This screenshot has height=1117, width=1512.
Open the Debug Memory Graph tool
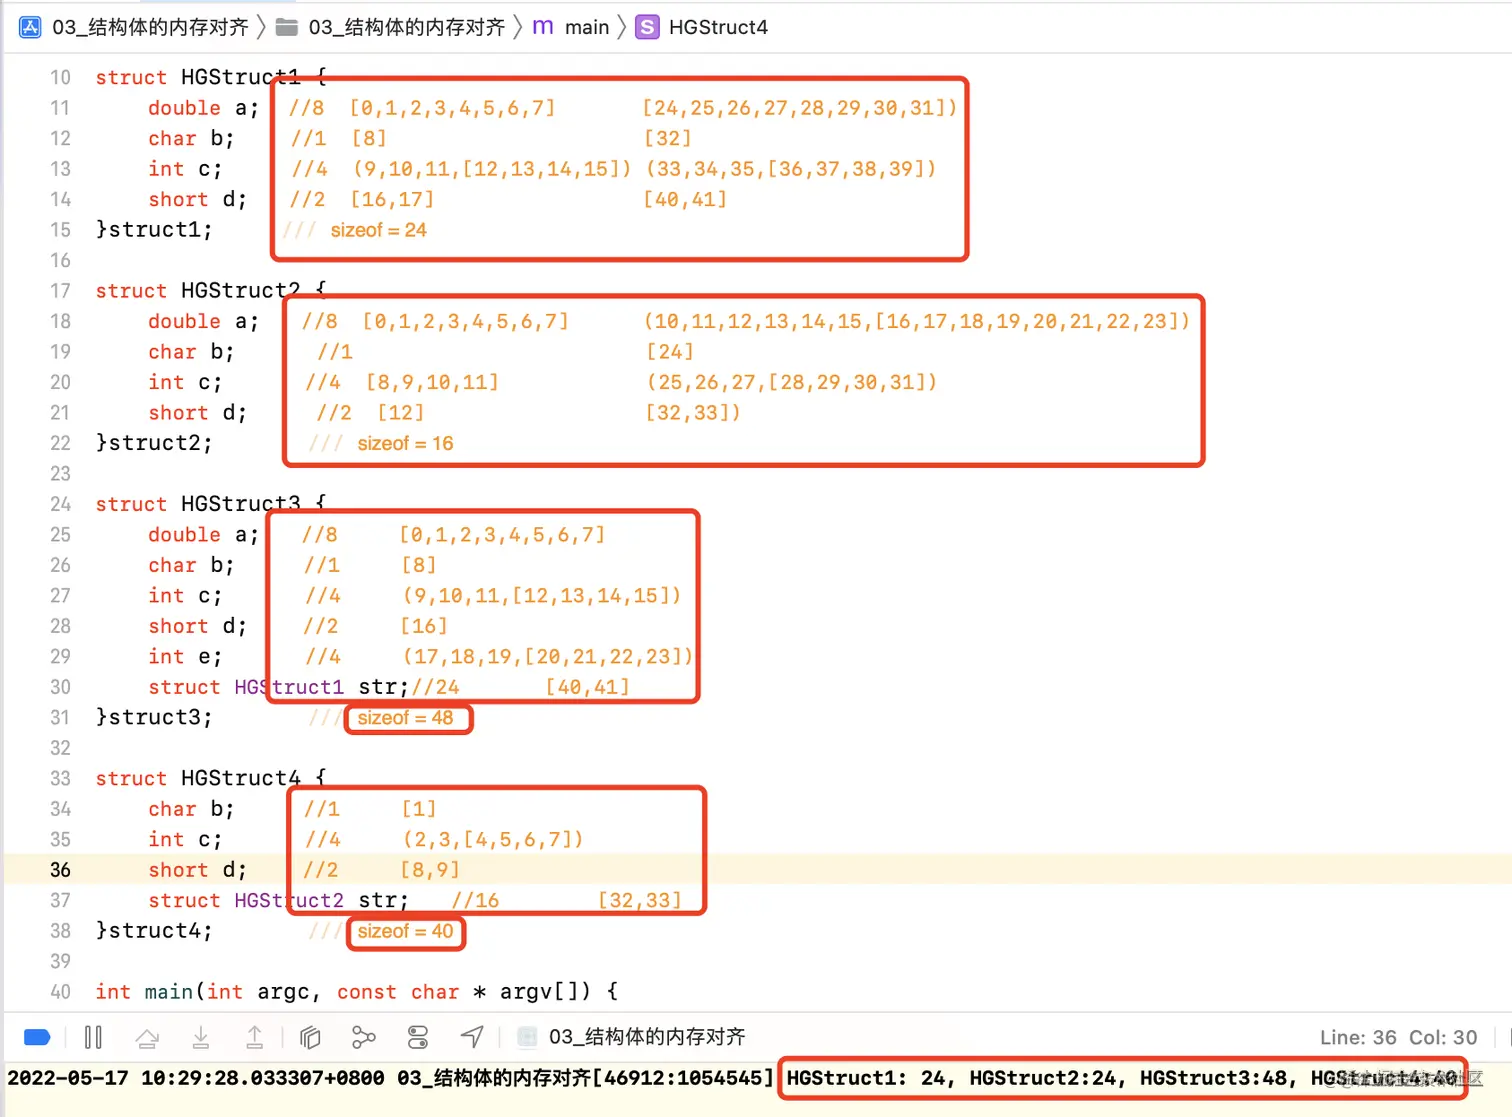(x=364, y=1037)
